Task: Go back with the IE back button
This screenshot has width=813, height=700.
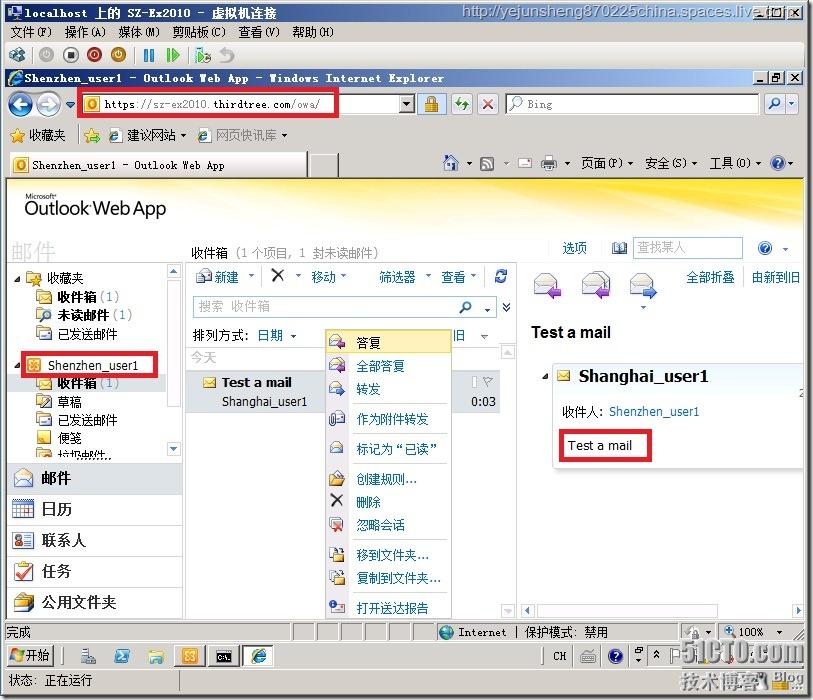Action: click(x=20, y=105)
